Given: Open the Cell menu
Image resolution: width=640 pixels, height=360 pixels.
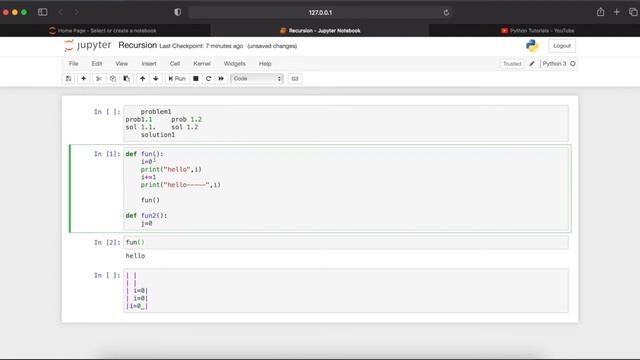Looking at the screenshot, I should click(x=175, y=64).
